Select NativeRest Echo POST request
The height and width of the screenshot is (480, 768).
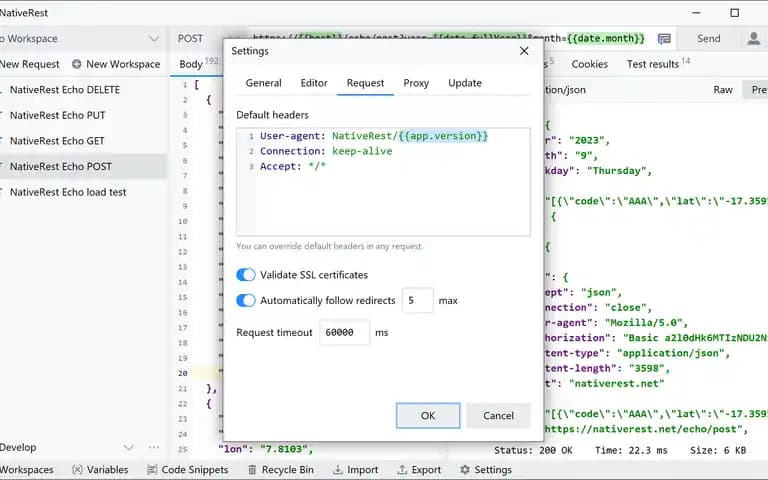[x=61, y=167]
